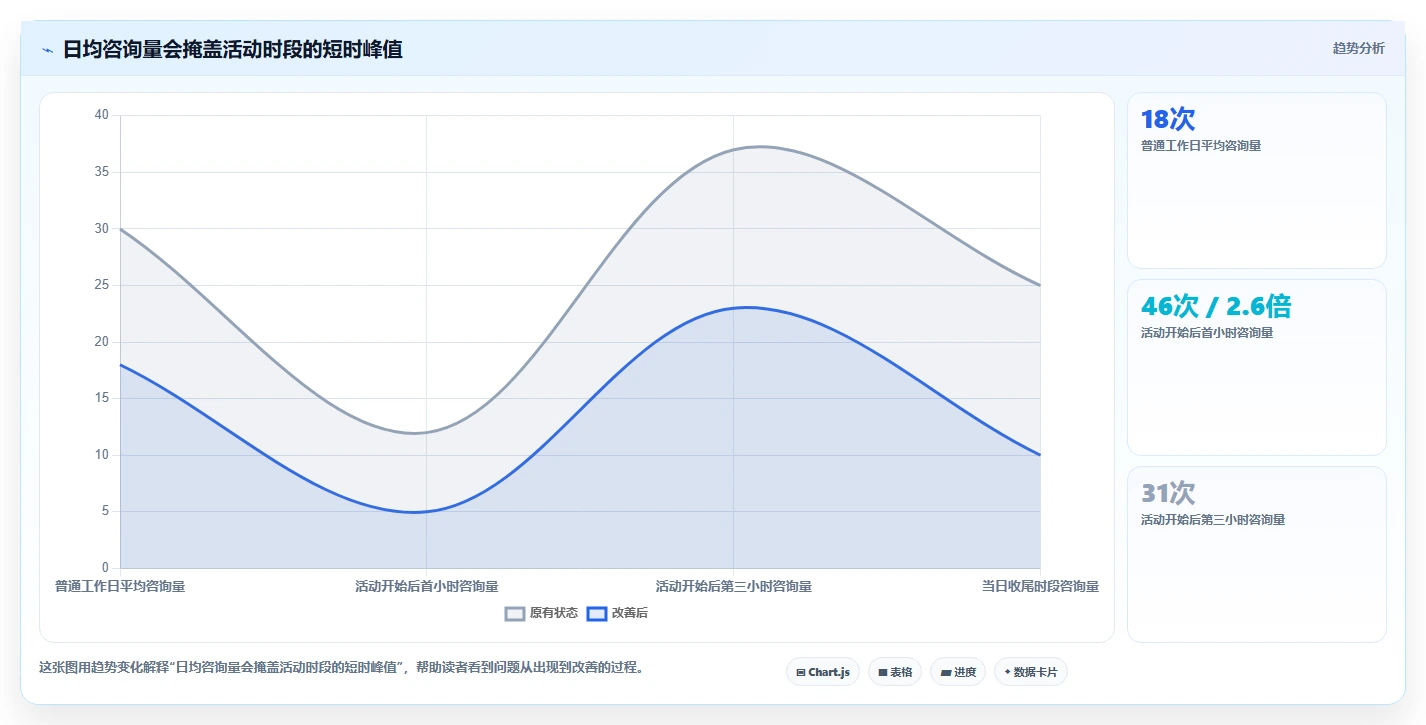Viewport: 1426px width, 725px height.
Task: Click the 趋势分析 label in the header
Action: click(x=1358, y=49)
